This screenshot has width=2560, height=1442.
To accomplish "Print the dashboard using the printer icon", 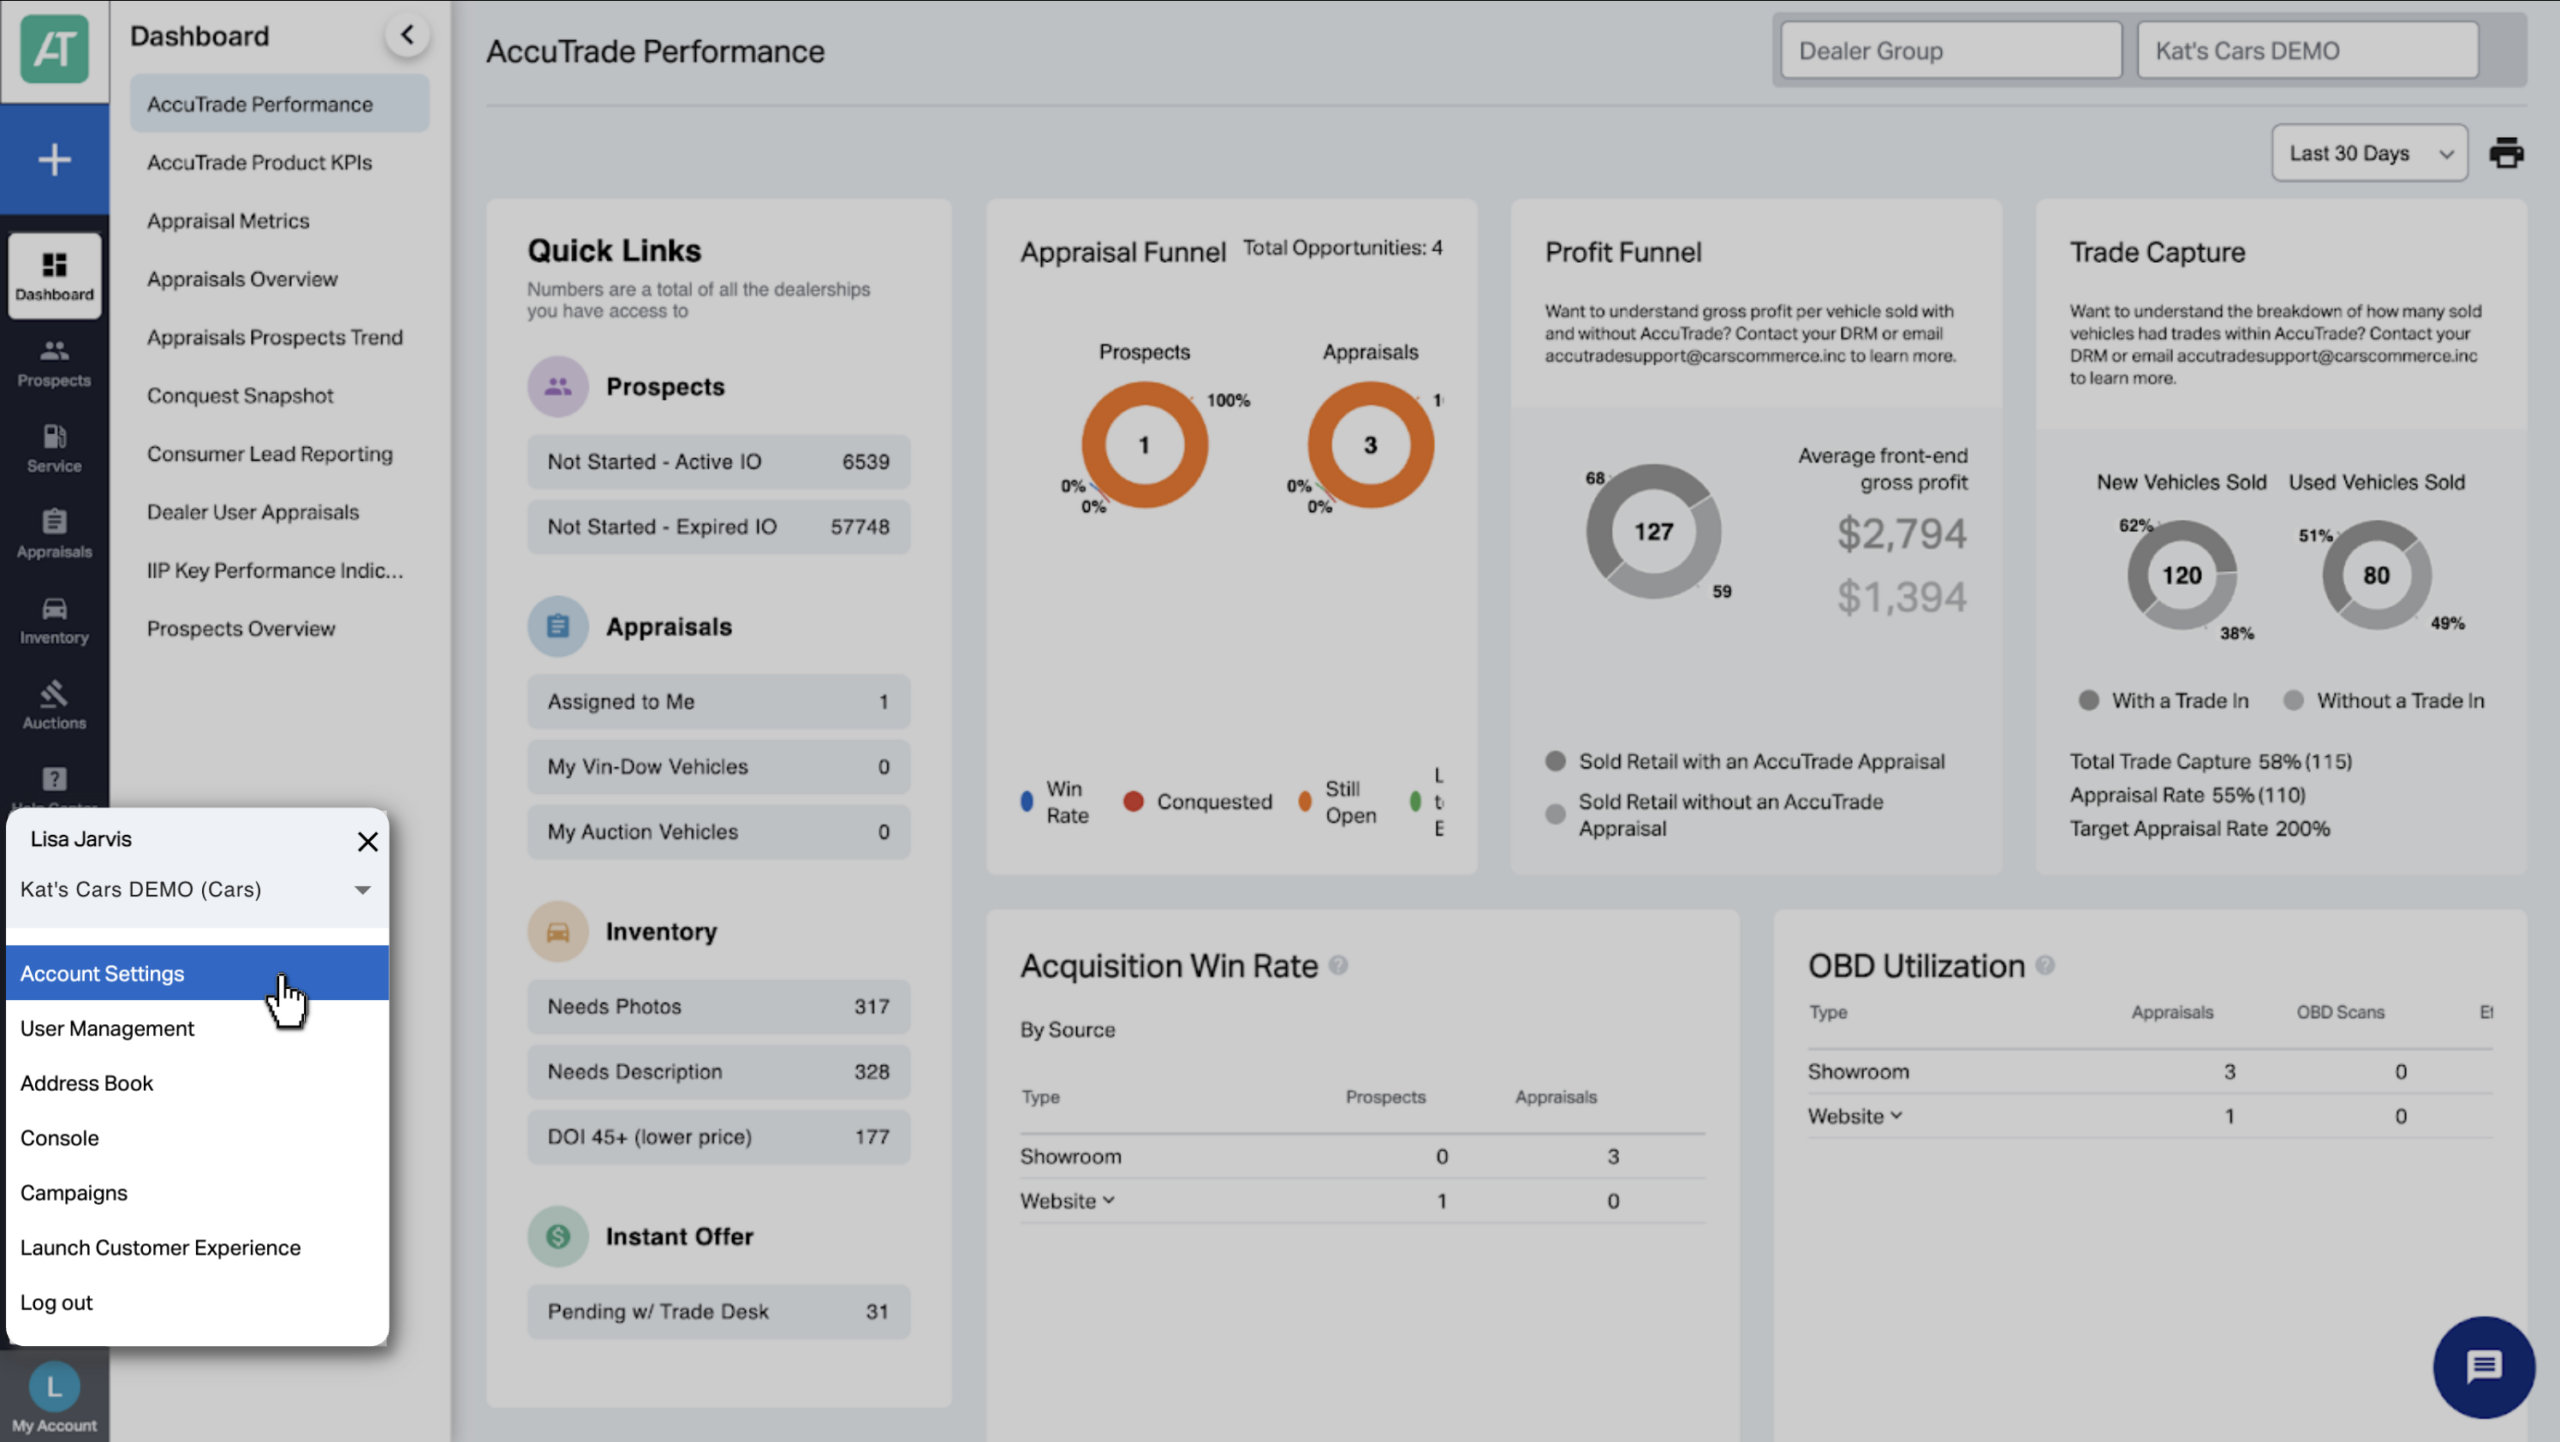I will [x=2506, y=153].
